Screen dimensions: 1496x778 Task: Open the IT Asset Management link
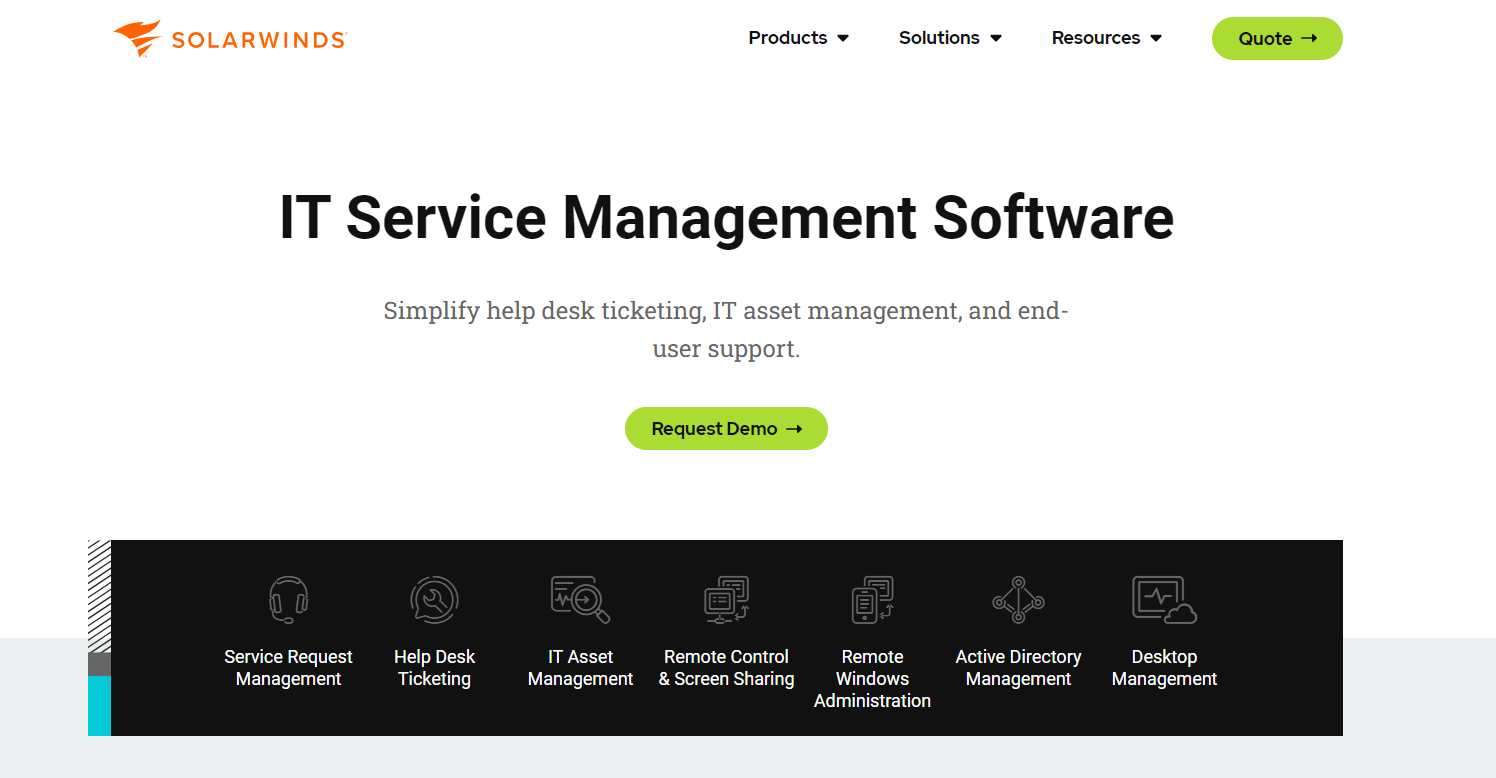point(580,667)
